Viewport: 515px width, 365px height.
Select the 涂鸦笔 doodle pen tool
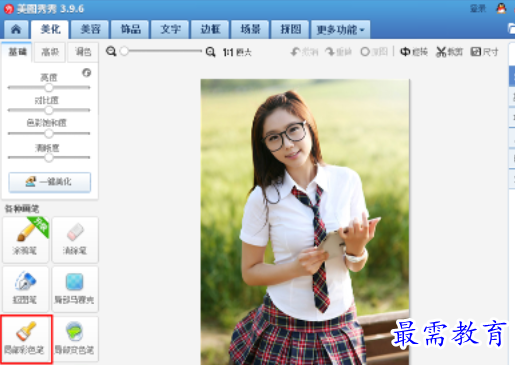26,239
